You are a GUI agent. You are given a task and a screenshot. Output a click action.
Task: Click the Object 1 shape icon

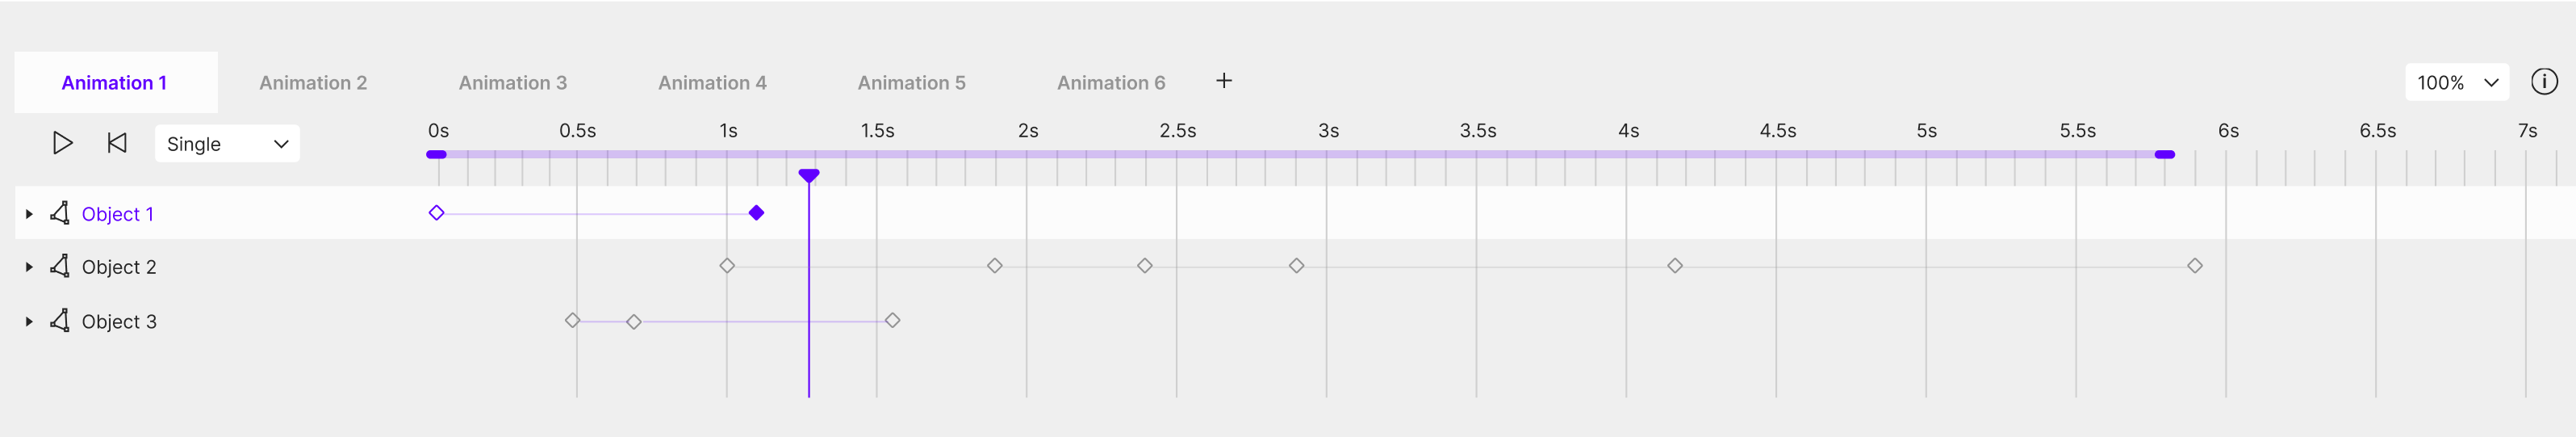coord(60,213)
